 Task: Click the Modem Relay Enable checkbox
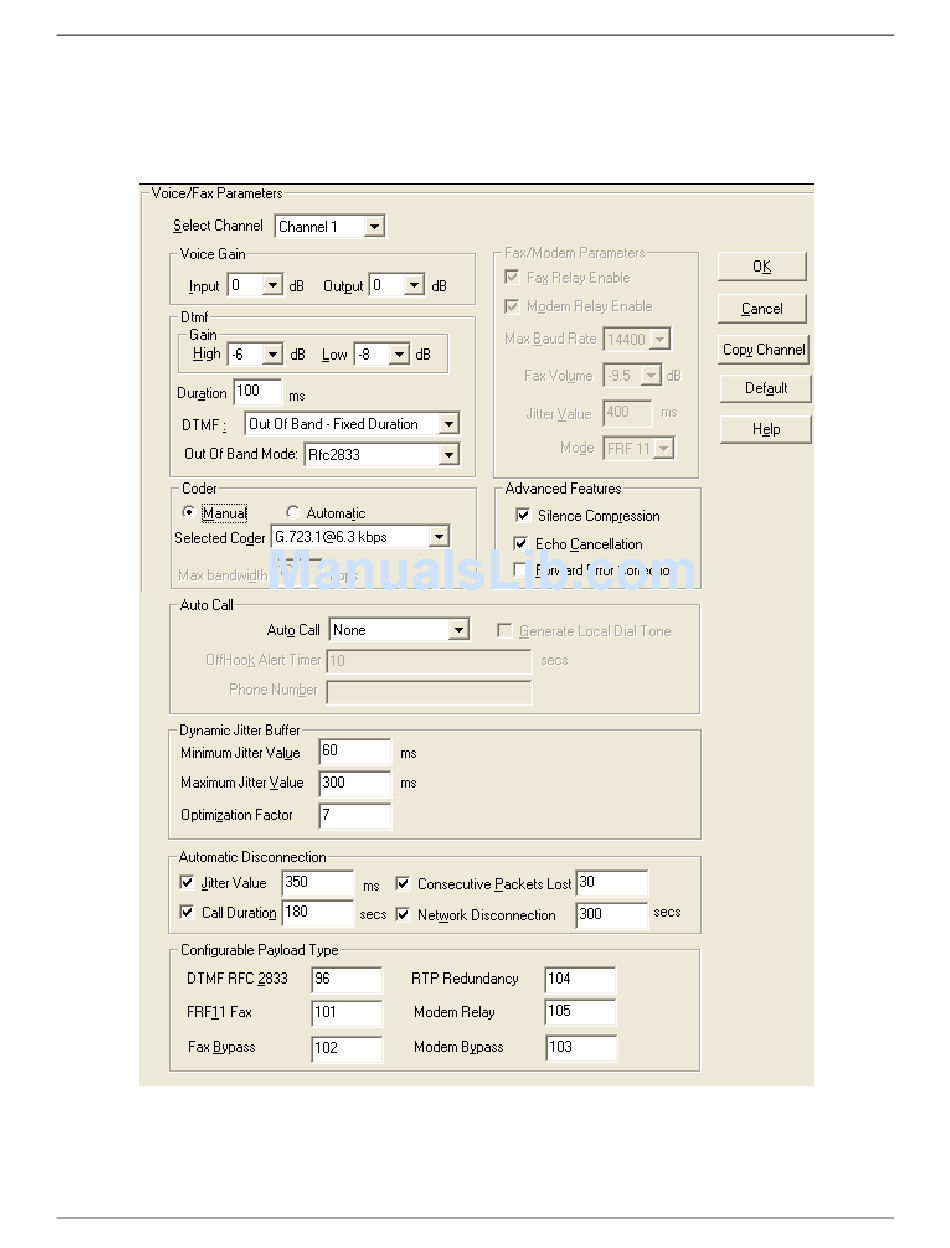click(512, 306)
